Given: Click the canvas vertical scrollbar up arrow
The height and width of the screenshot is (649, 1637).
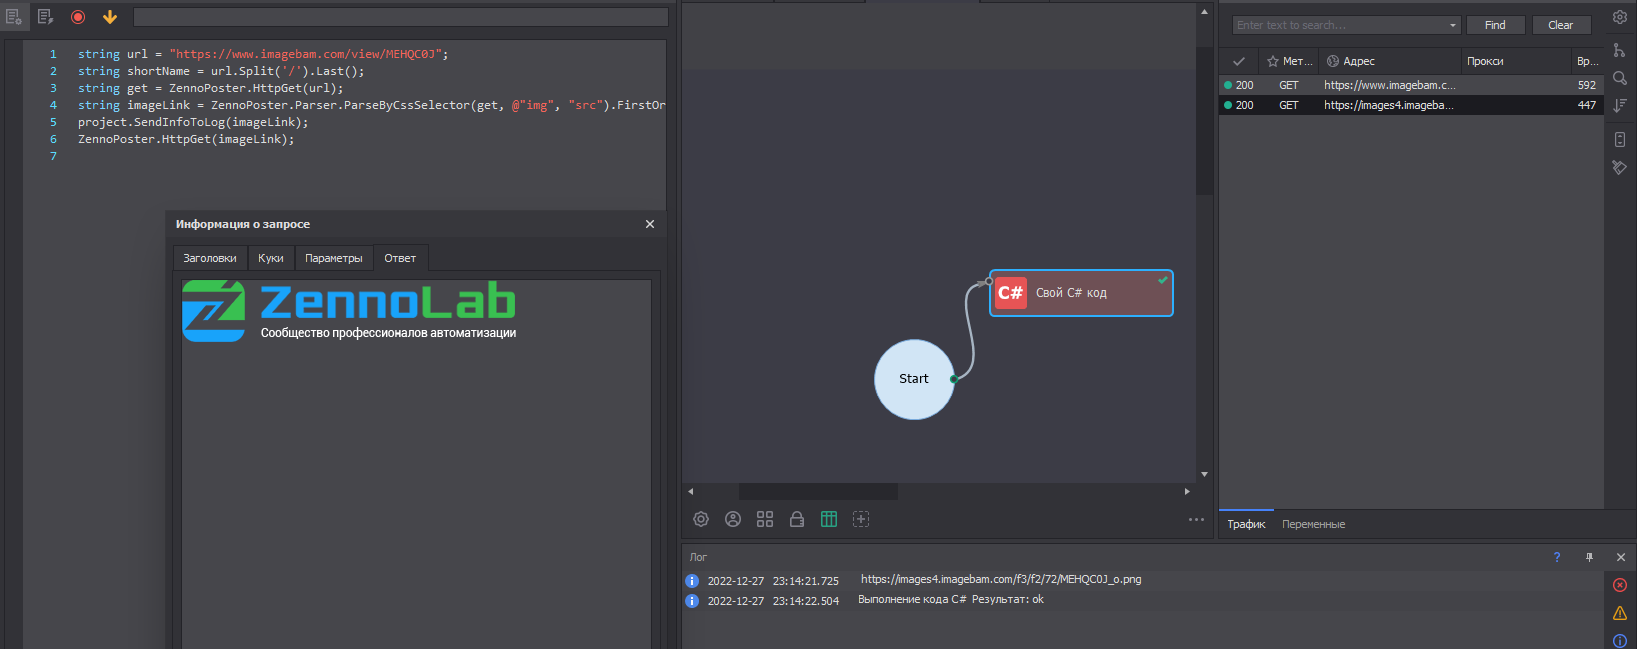Looking at the screenshot, I should (1204, 12).
